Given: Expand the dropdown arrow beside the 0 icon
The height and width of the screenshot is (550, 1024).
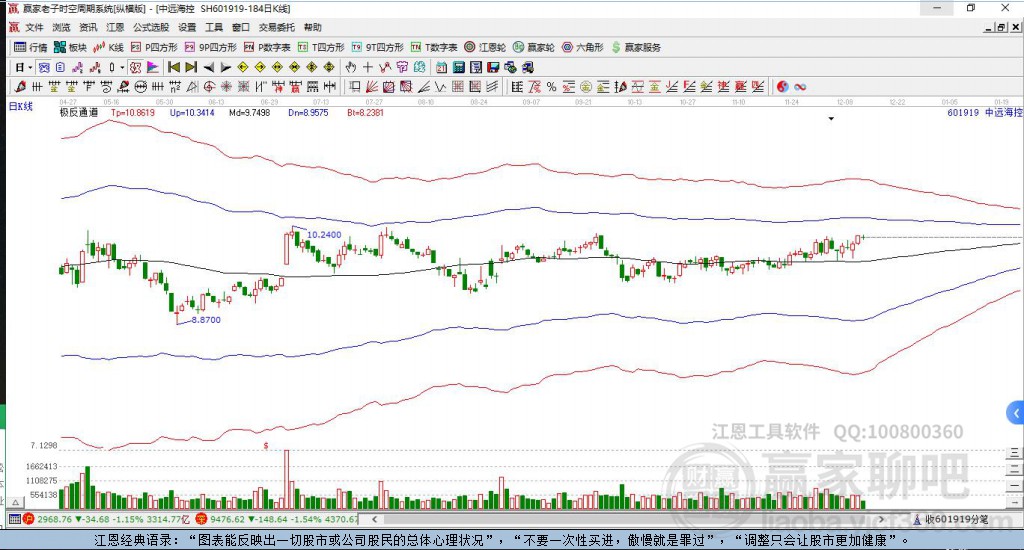Looking at the screenshot, I should pos(122,67).
